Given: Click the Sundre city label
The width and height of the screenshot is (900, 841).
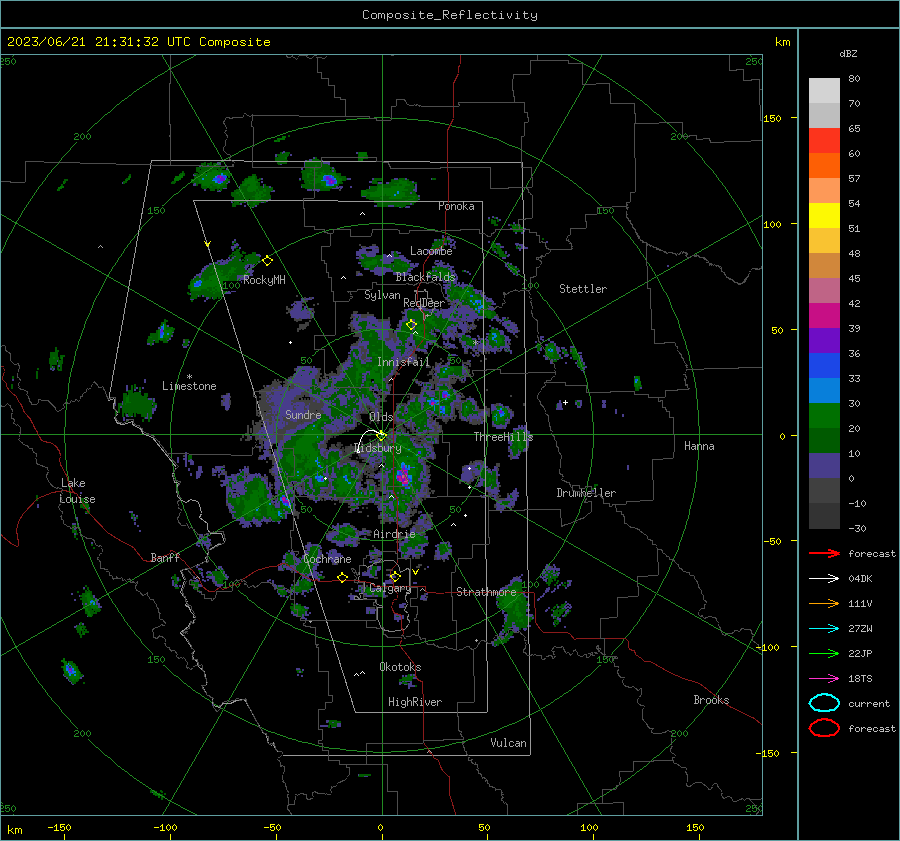Looking at the screenshot, I should point(303,414).
